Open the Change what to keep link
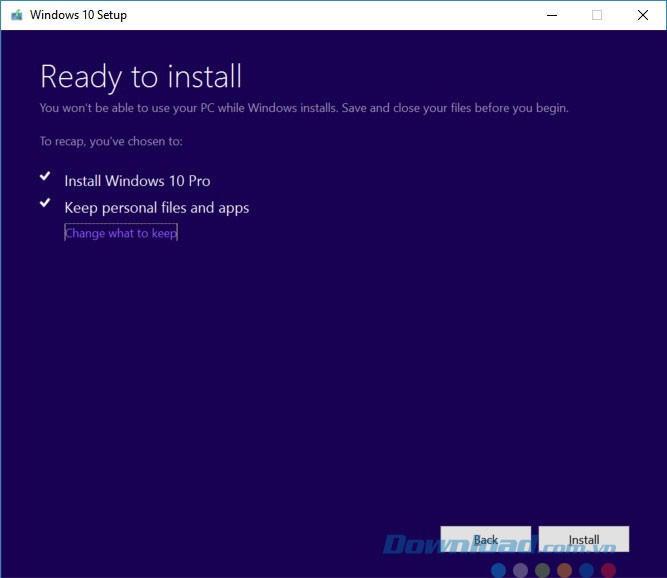This screenshot has width=667, height=578. [121, 233]
